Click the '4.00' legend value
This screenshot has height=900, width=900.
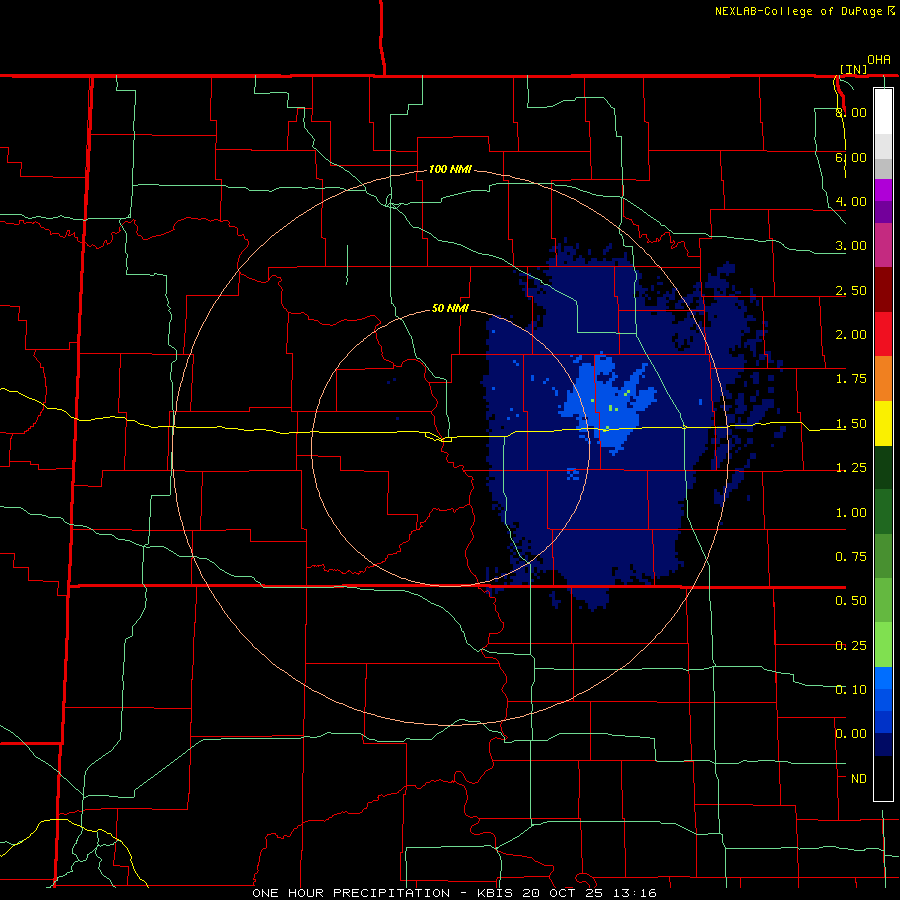(x=851, y=201)
